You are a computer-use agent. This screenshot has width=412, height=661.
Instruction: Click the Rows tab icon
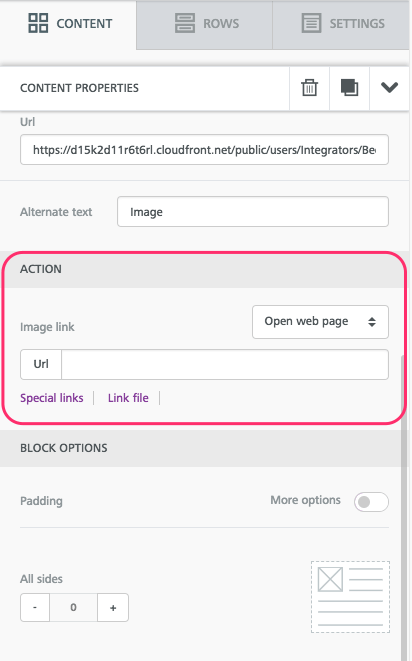pos(185,23)
